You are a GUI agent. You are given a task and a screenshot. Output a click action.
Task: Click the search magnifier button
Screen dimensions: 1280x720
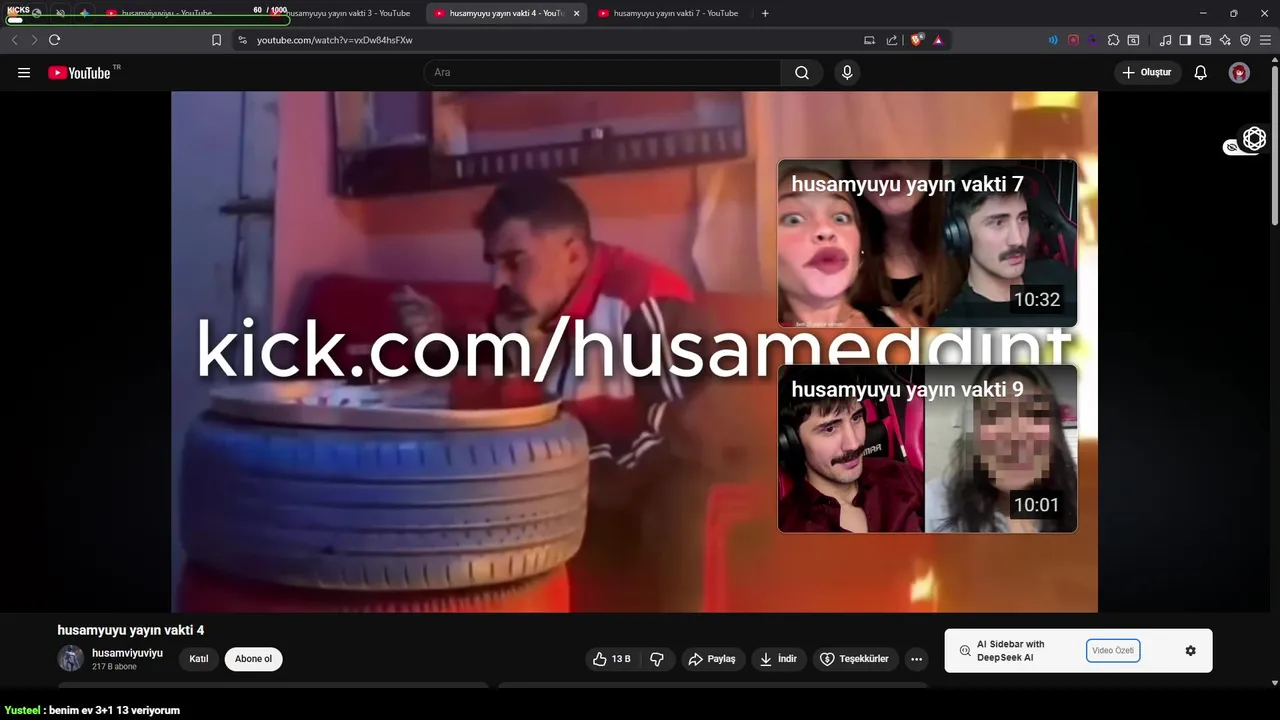coord(802,72)
